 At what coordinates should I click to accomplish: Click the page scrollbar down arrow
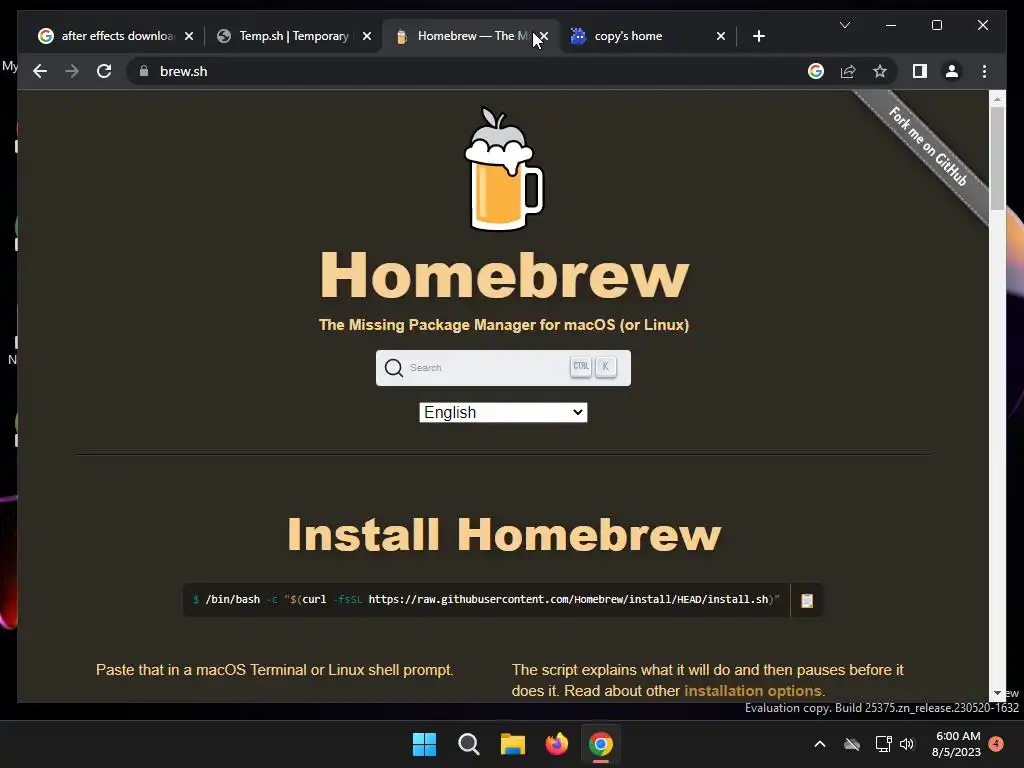(997, 693)
